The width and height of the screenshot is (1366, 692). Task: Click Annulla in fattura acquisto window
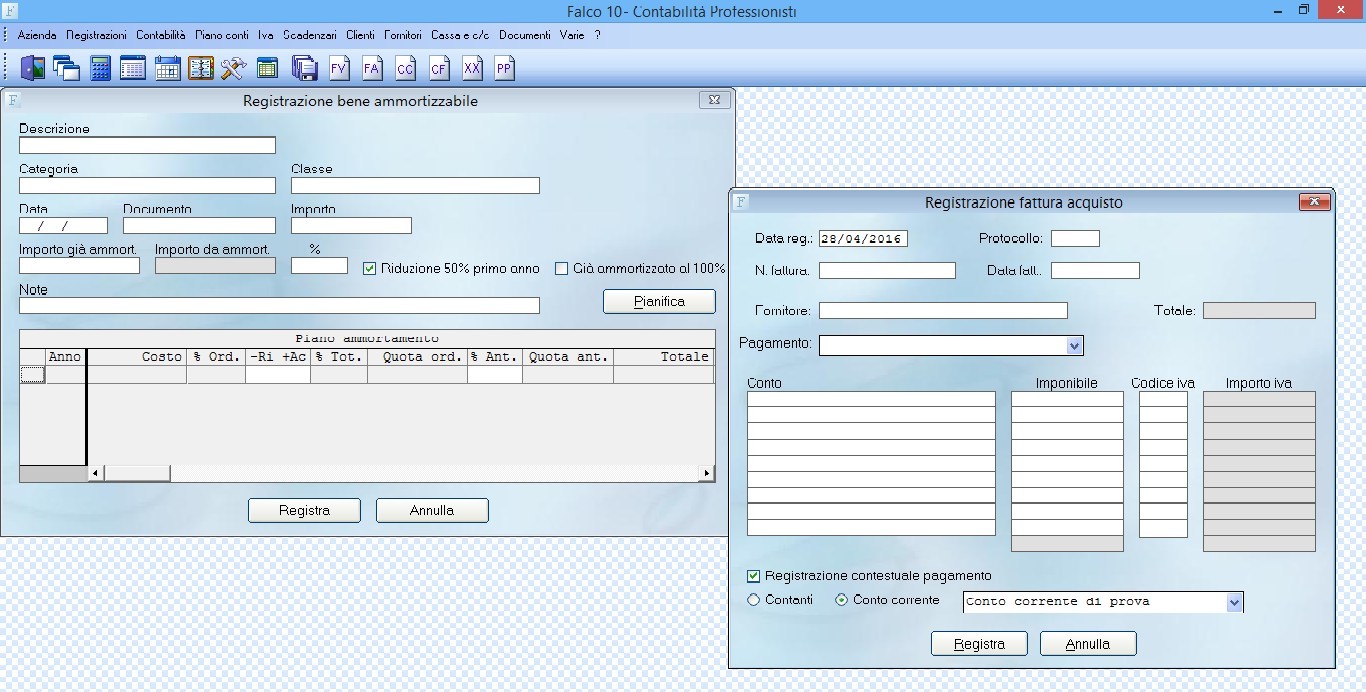point(1088,644)
